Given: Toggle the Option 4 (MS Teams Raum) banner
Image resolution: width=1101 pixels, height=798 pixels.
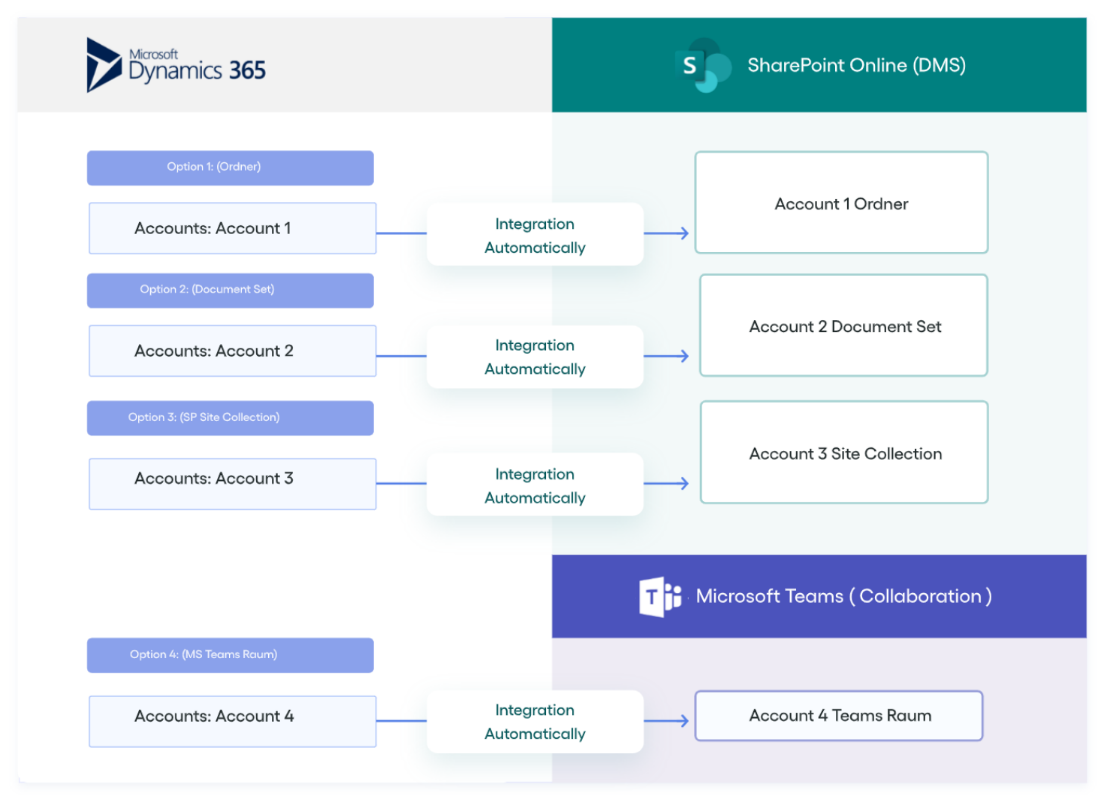Looking at the screenshot, I should [x=230, y=655].
